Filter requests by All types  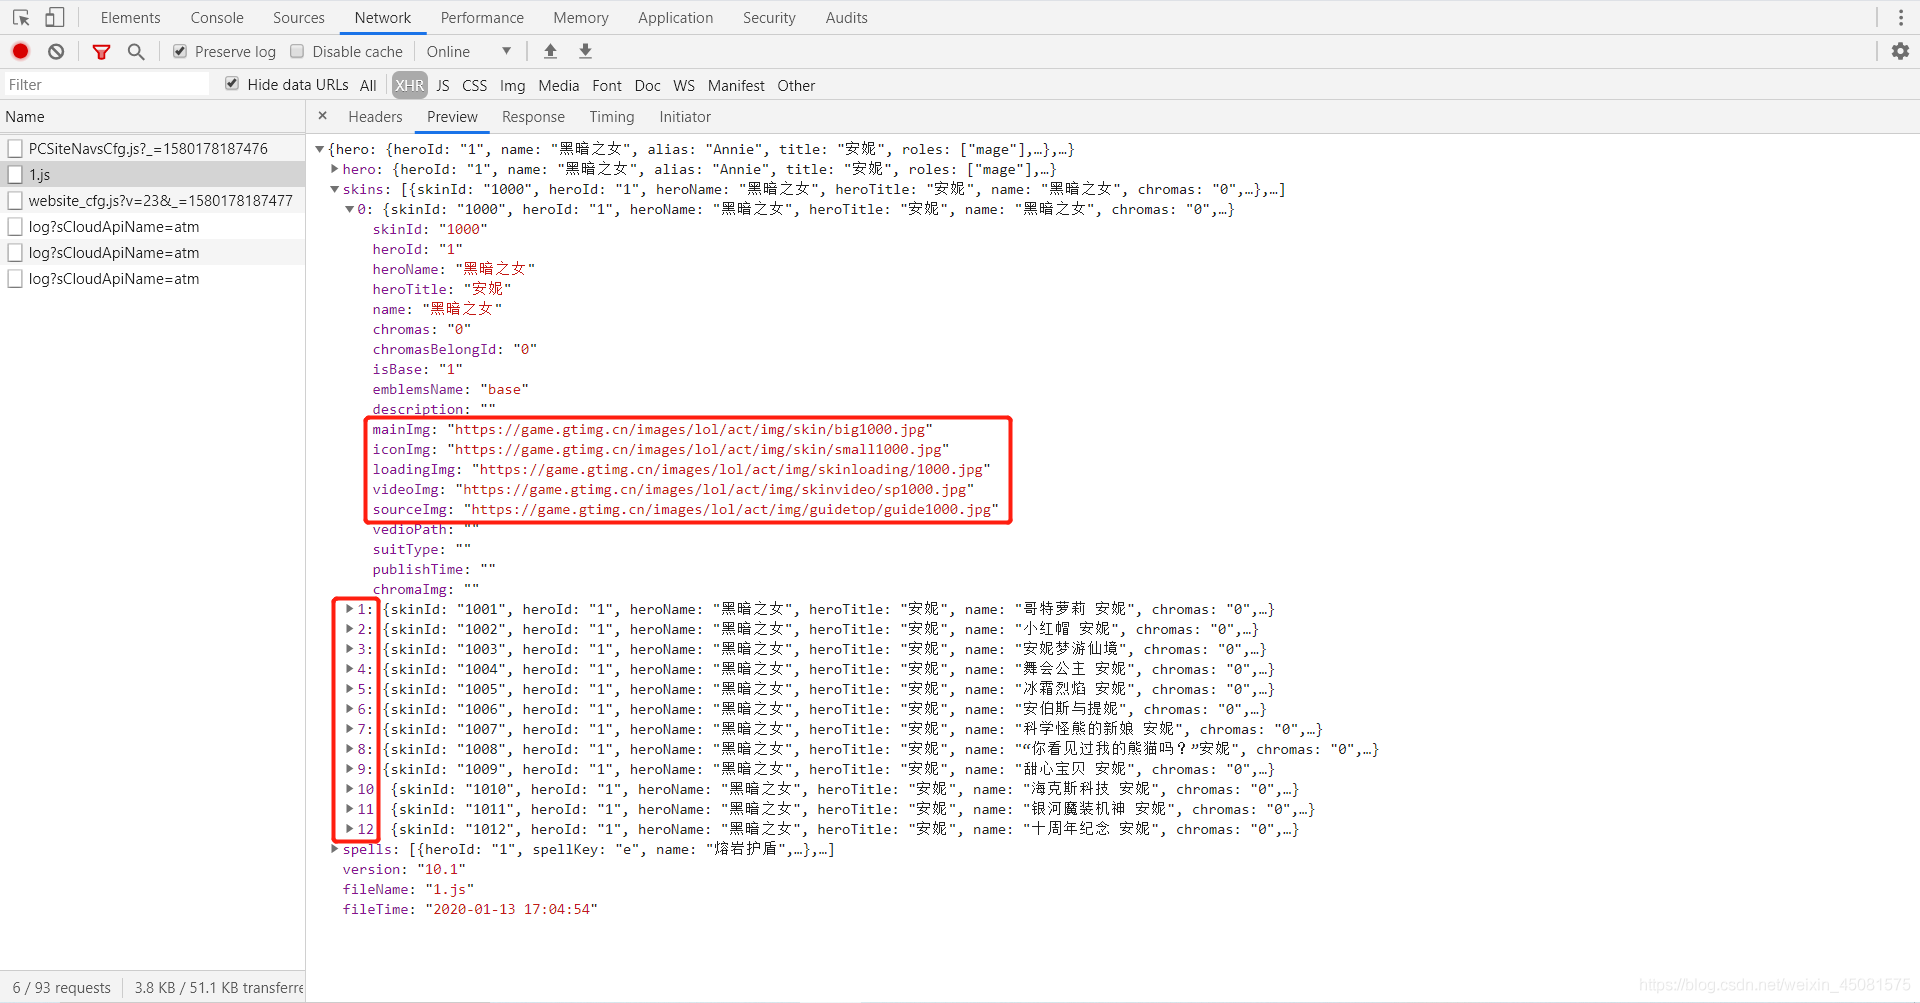click(x=368, y=85)
